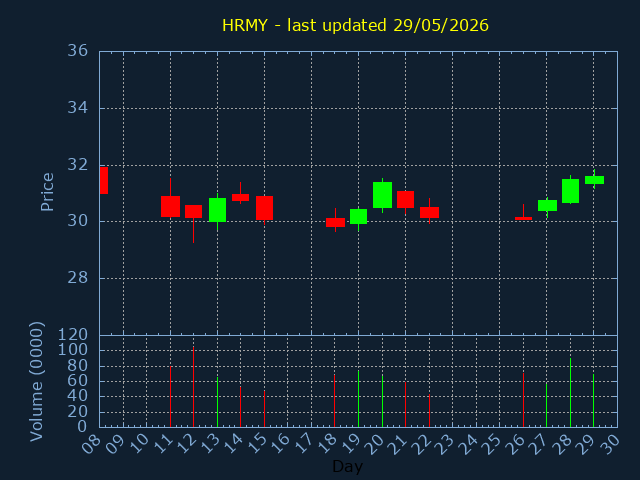The height and width of the screenshot is (480, 640).
Task: Click the price axis tick "28"
Action: (78, 278)
